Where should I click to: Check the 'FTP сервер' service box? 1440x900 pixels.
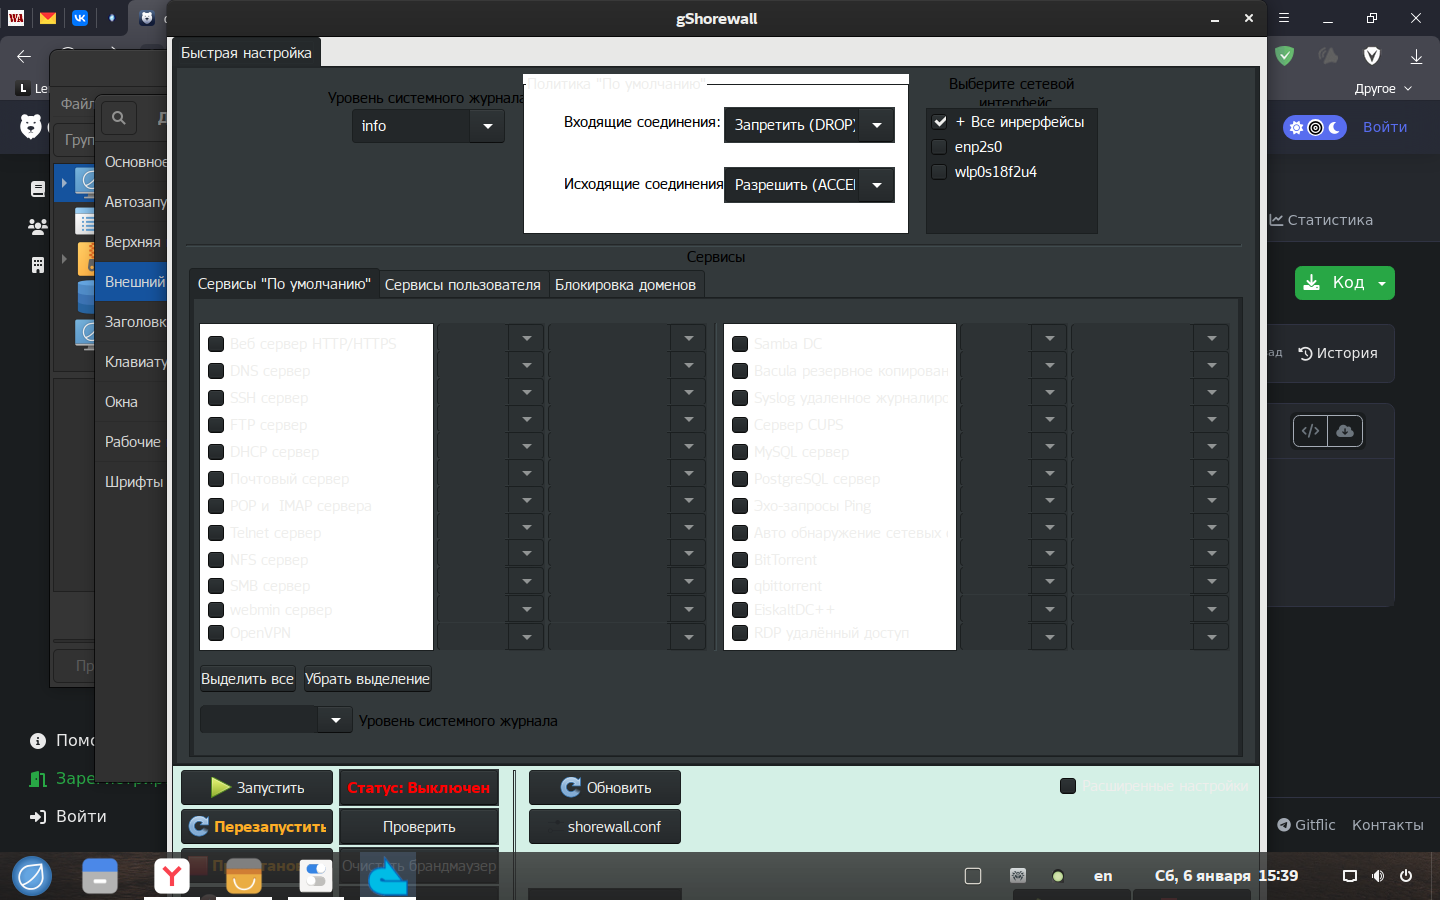216,425
